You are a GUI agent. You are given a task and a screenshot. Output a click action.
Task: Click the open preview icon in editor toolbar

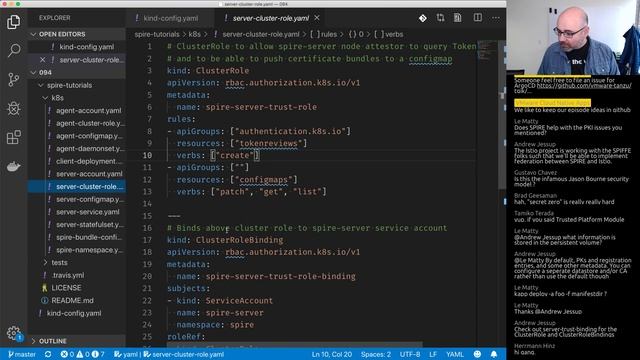(x=458, y=18)
